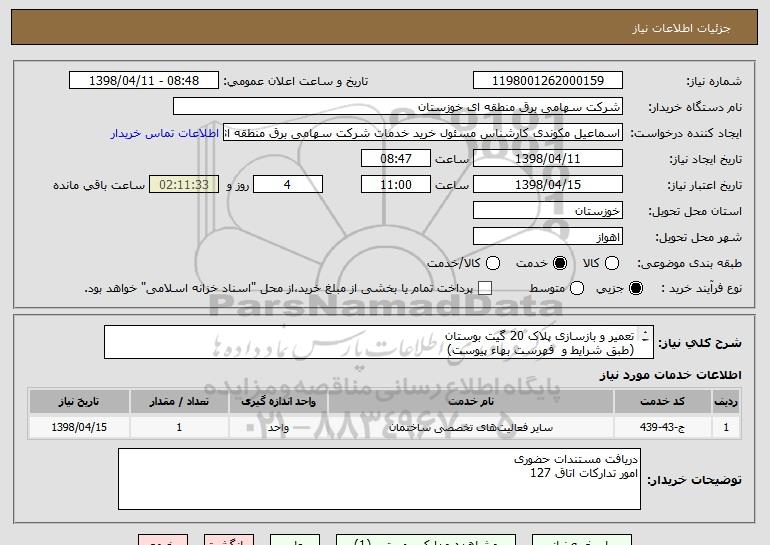Click the remaining days field showing 4
Viewport: 770px width, 545px height.
click(x=288, y=185)
